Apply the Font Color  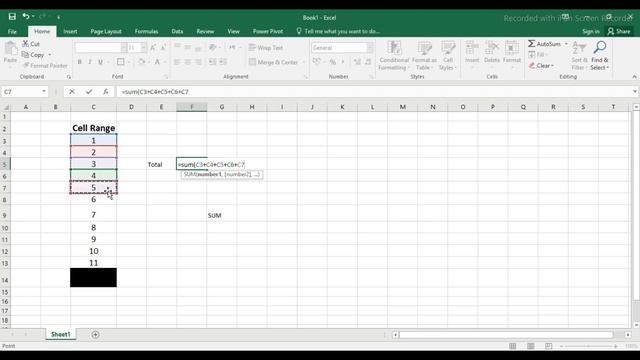tap(157, 62)
